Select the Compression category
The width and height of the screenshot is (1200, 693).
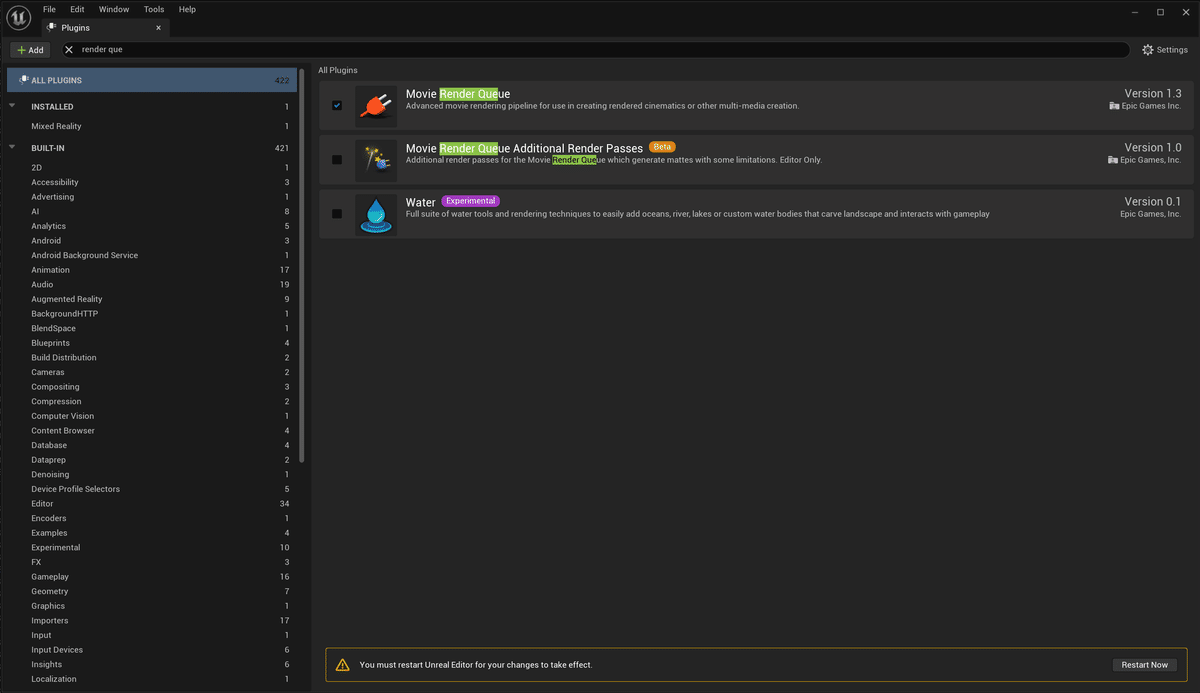point(152,401)
